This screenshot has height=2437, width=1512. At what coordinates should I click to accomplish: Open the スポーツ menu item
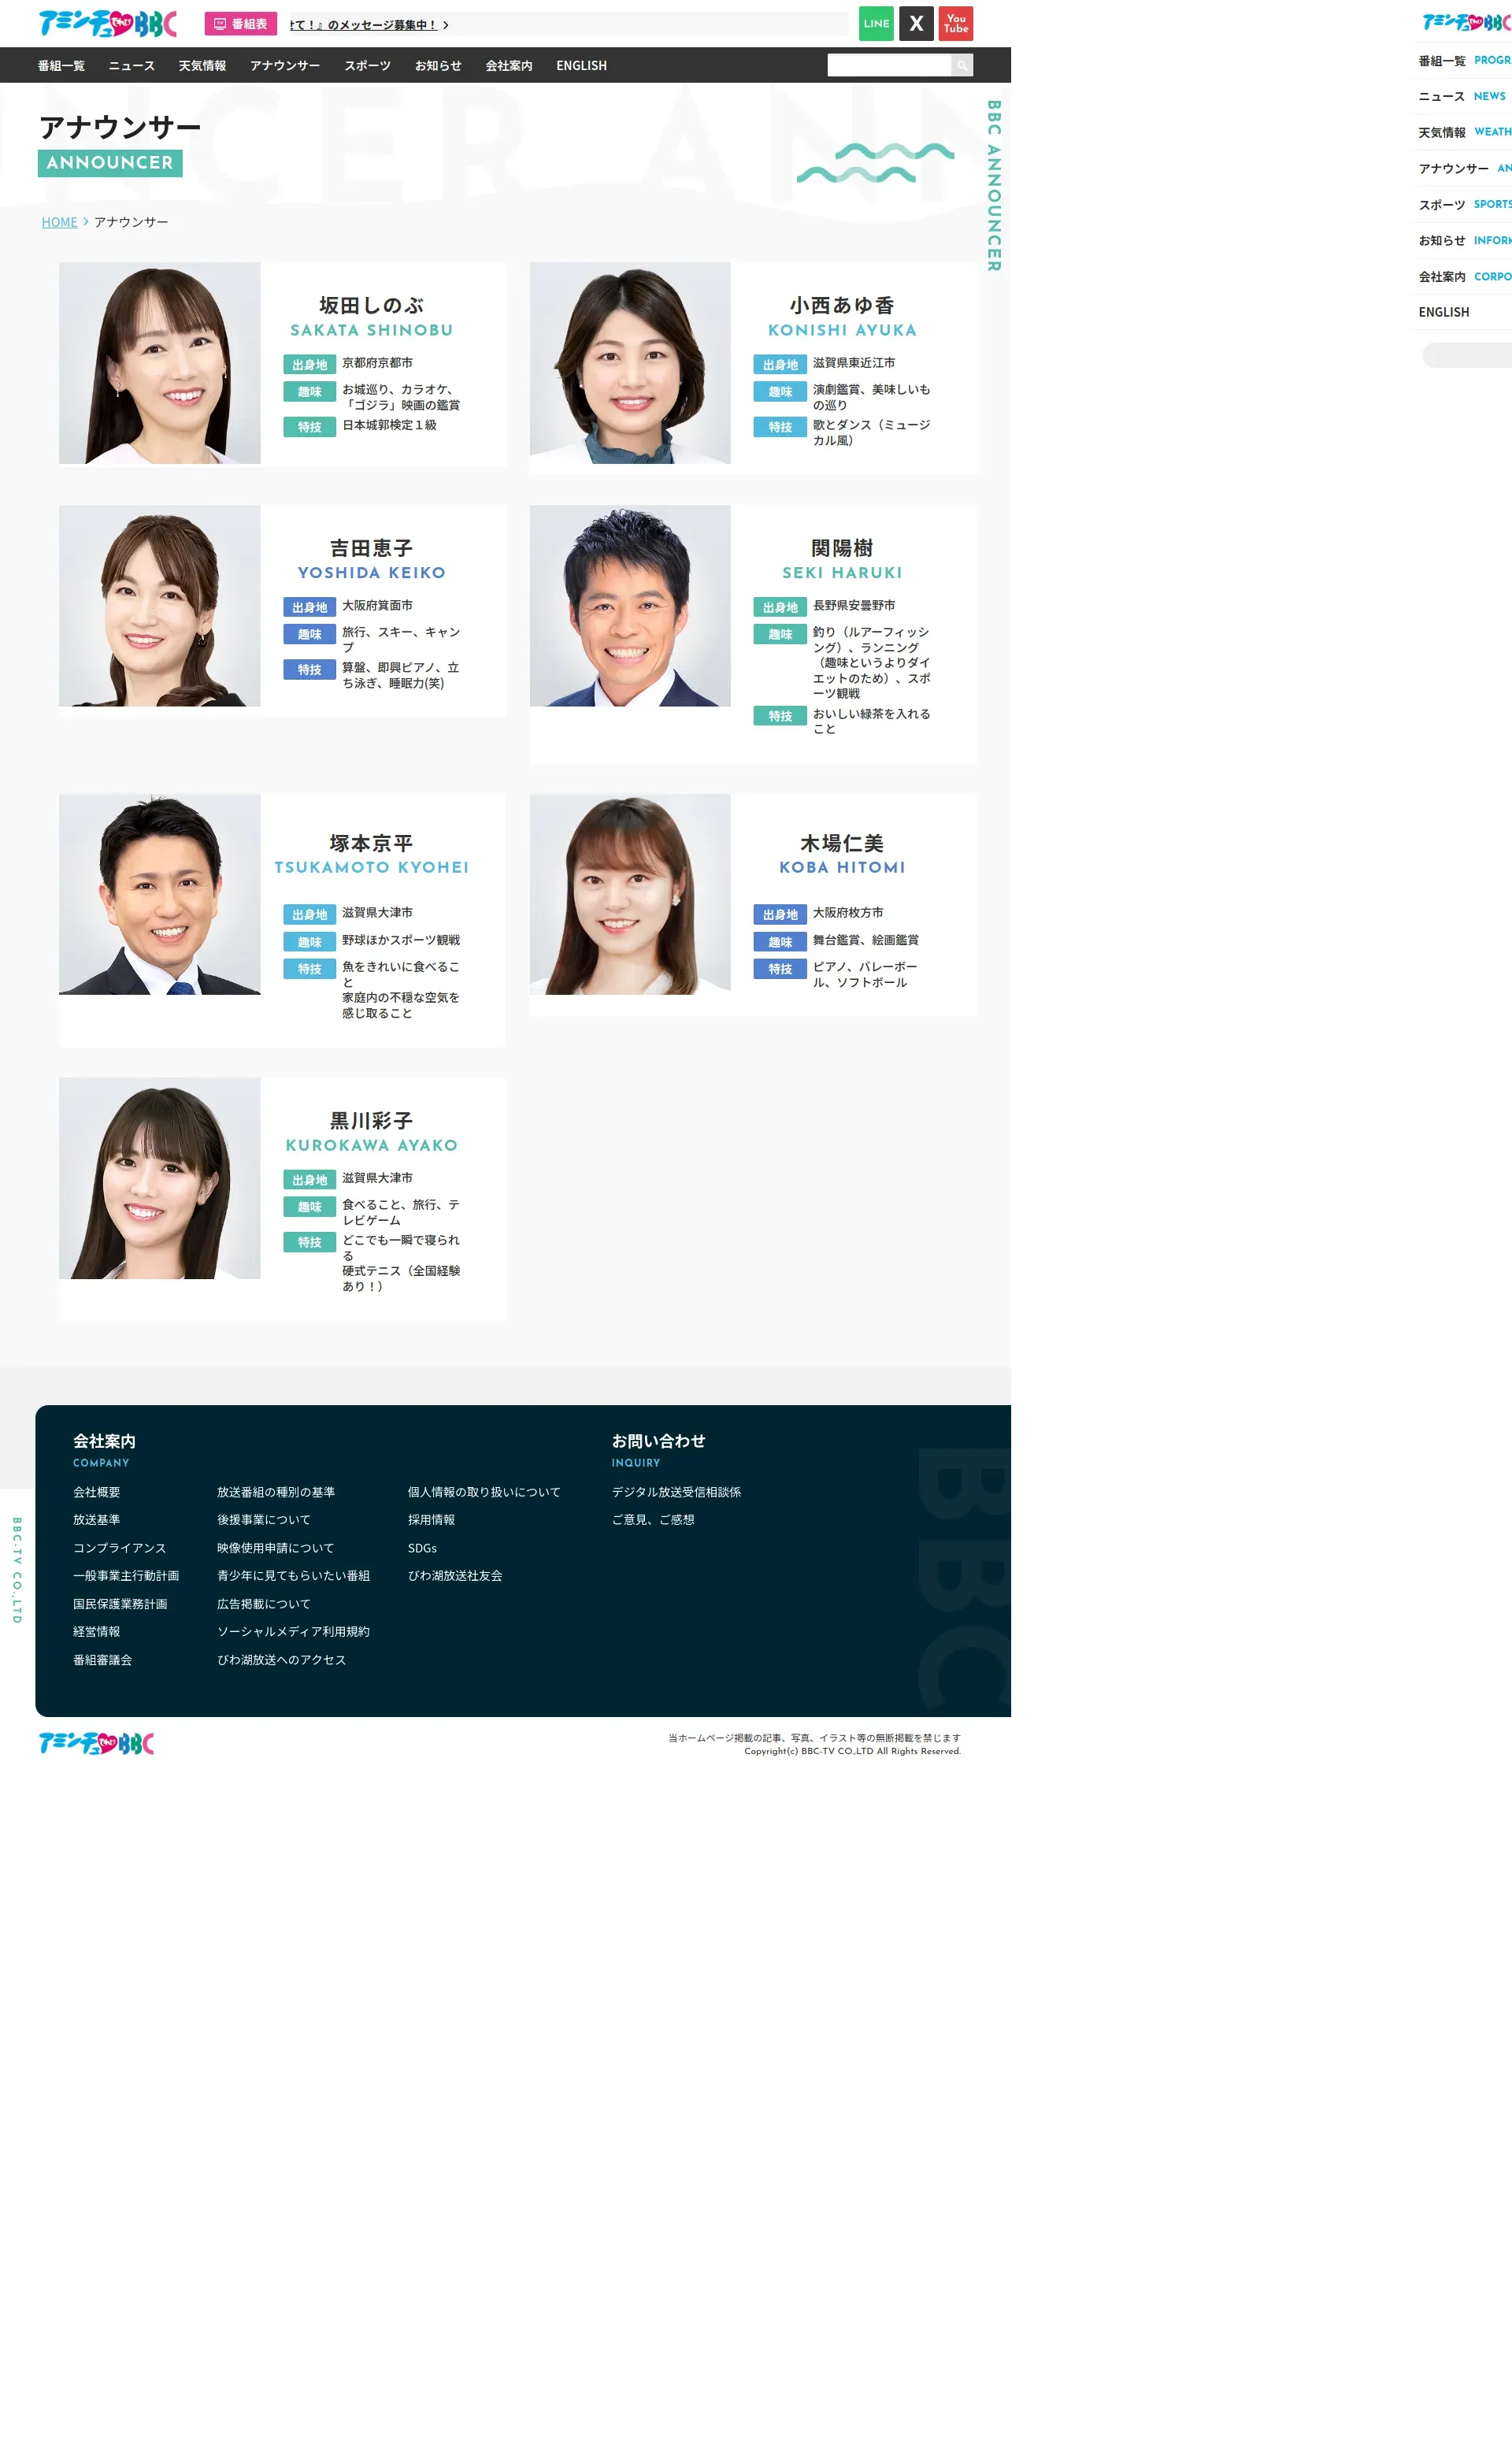[367, 65]
